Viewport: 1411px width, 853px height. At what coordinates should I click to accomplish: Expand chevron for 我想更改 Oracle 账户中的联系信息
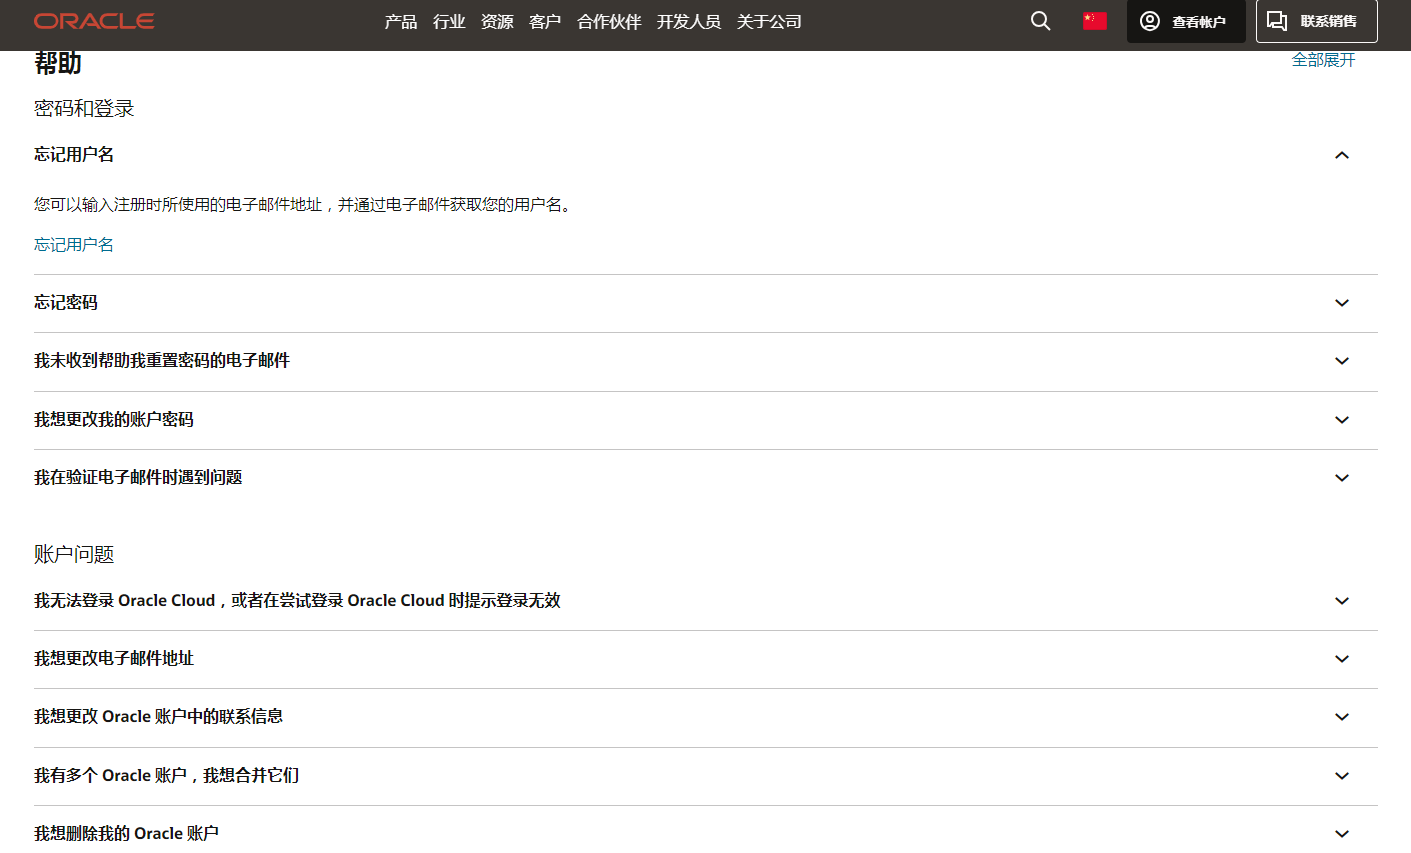point(1342,717)
